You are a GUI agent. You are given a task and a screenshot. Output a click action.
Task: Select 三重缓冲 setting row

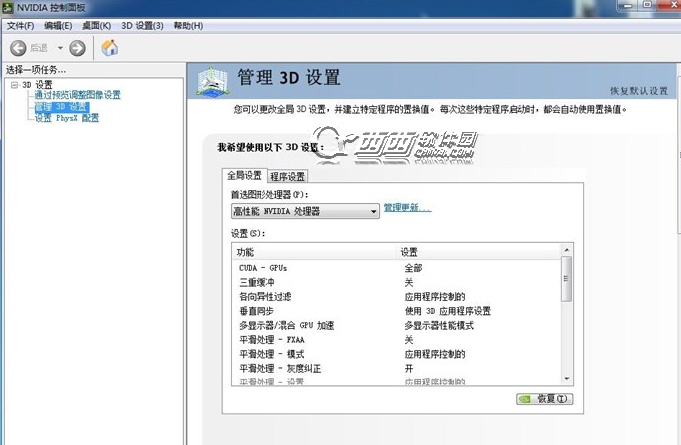[x=397, y=282]
